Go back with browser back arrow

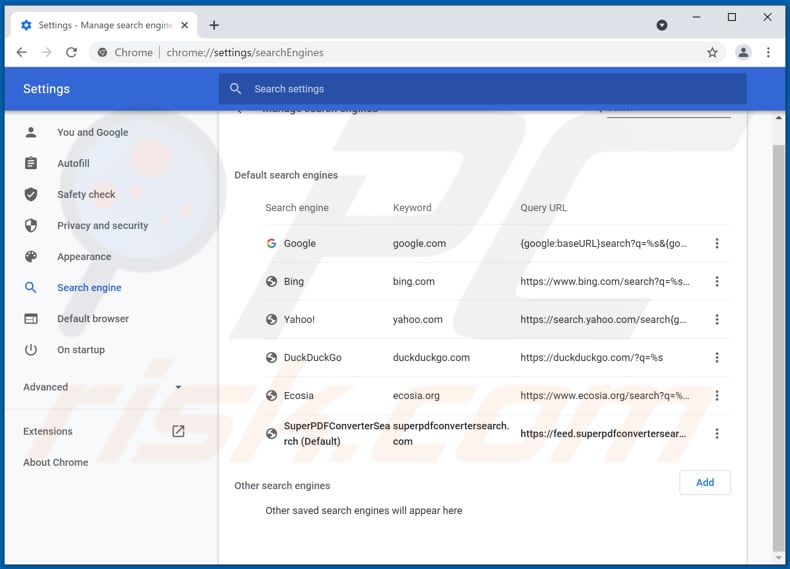point(22,52)
